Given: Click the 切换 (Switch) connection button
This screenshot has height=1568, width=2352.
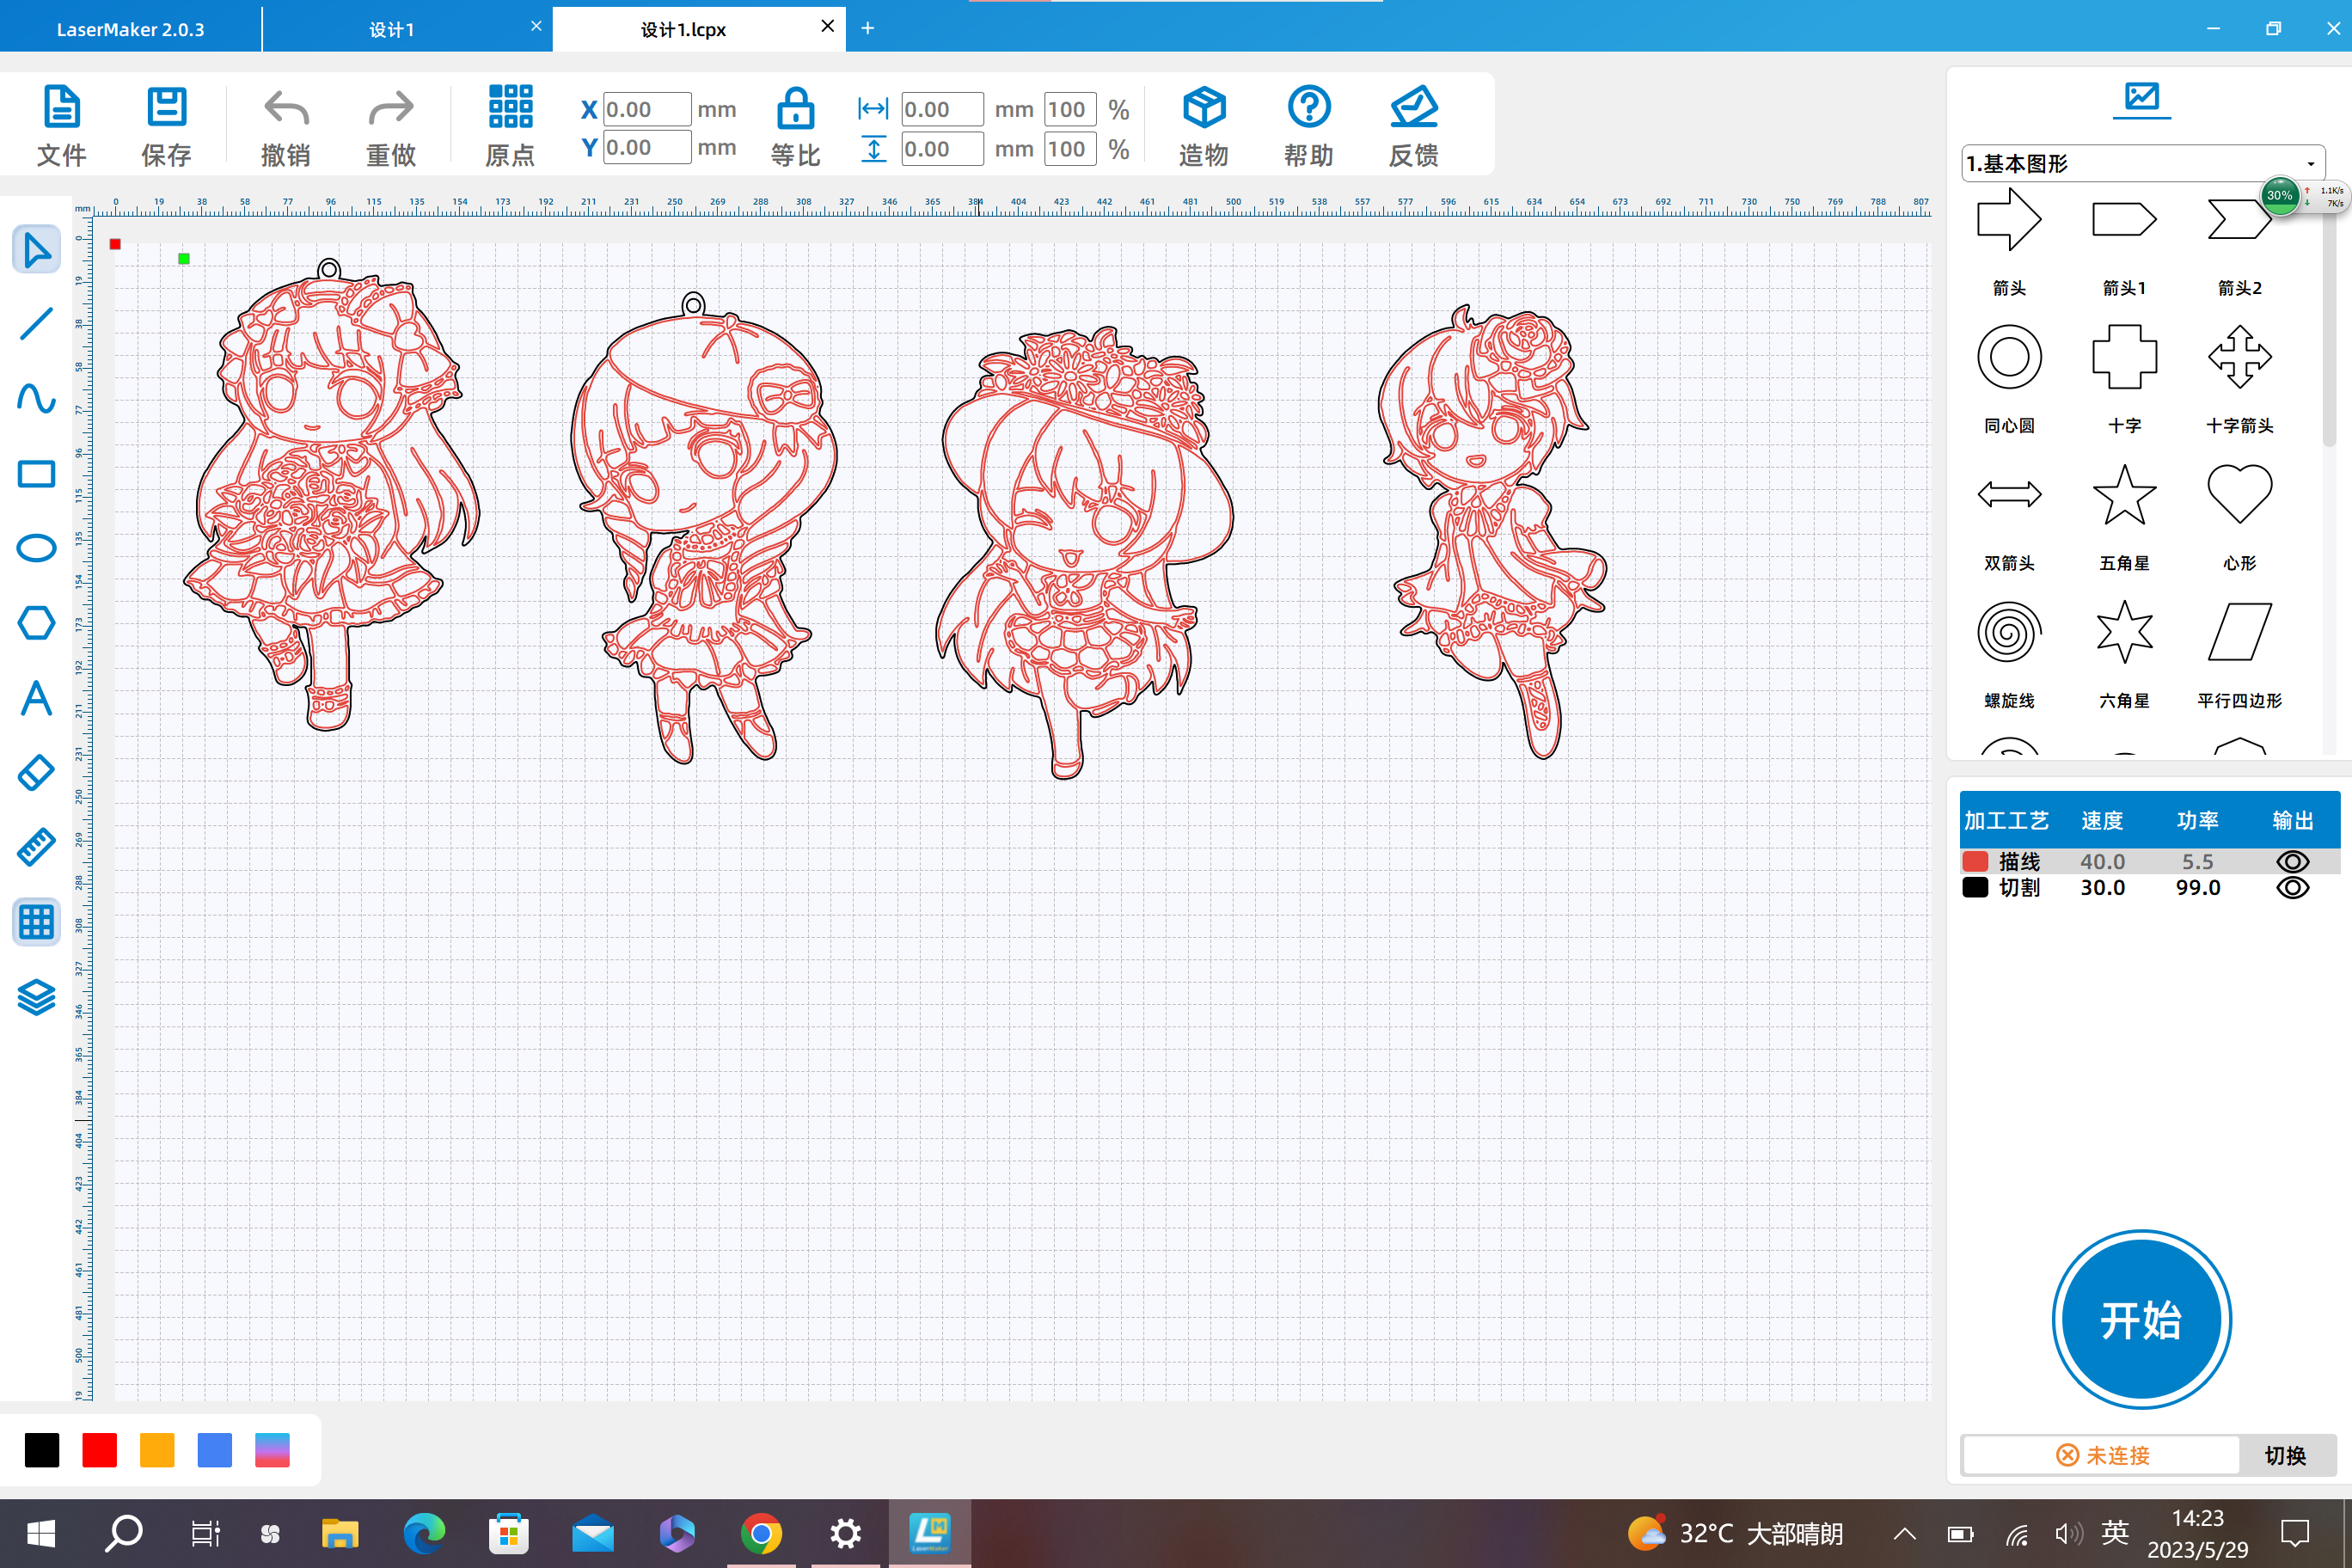Looking at the screenshot, I should pos(2285,1455).
